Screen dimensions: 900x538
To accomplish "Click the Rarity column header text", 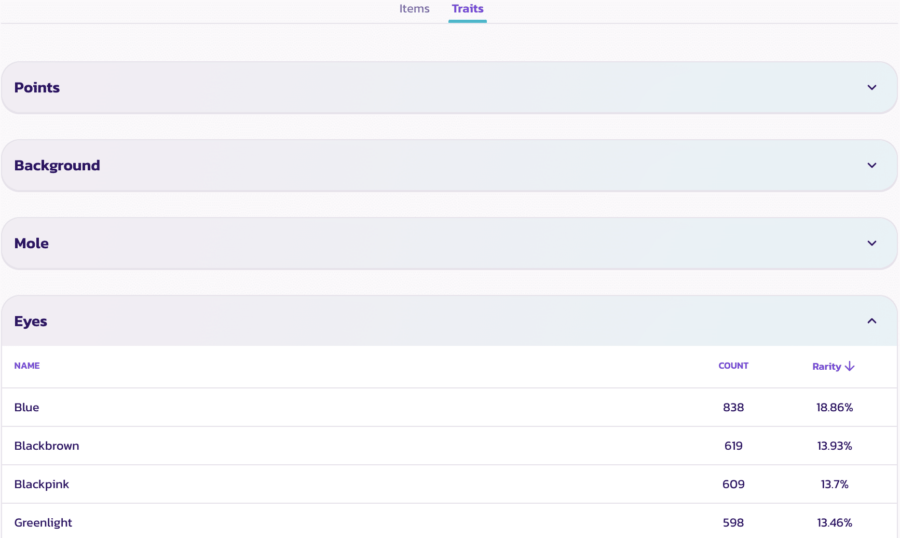I will [826, 367].
